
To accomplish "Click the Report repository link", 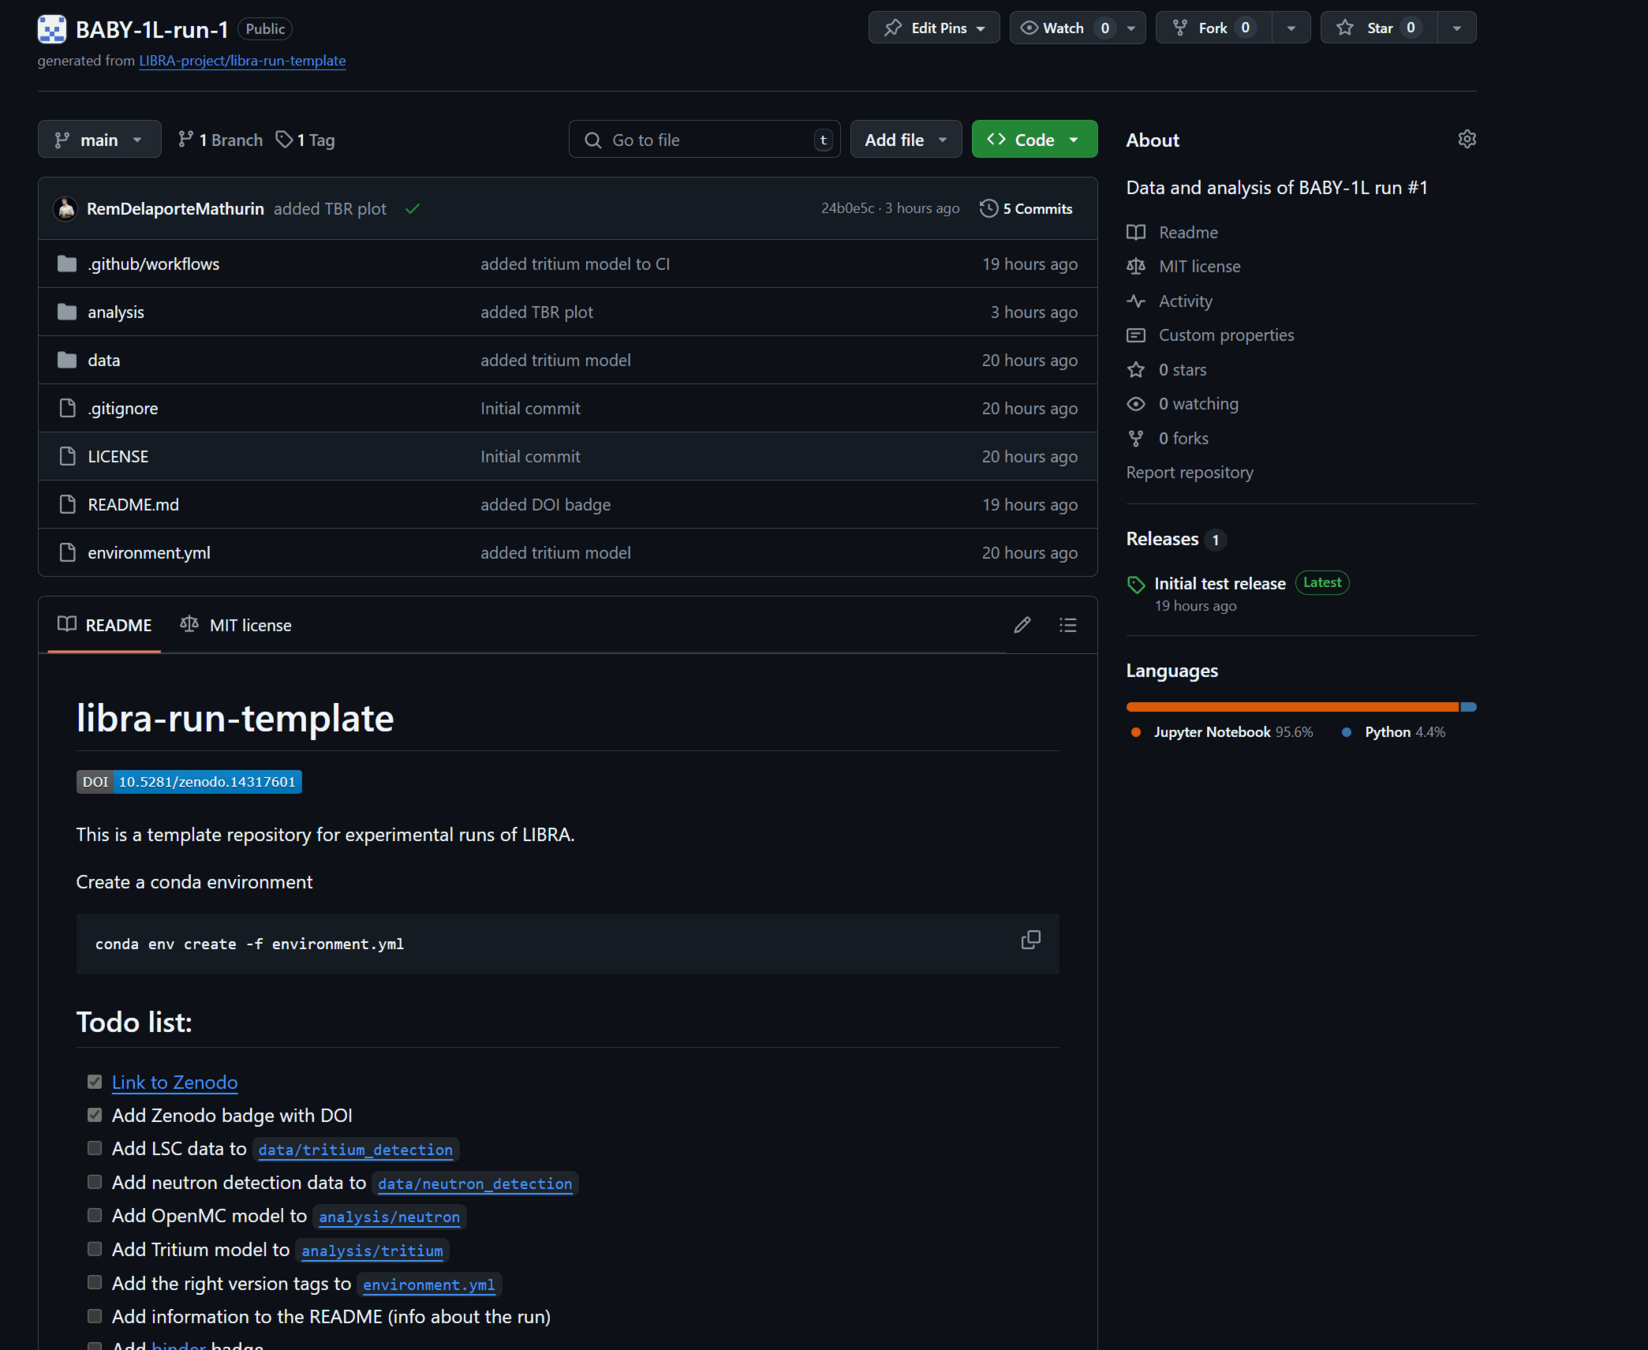I will [x=1190, y=472].
